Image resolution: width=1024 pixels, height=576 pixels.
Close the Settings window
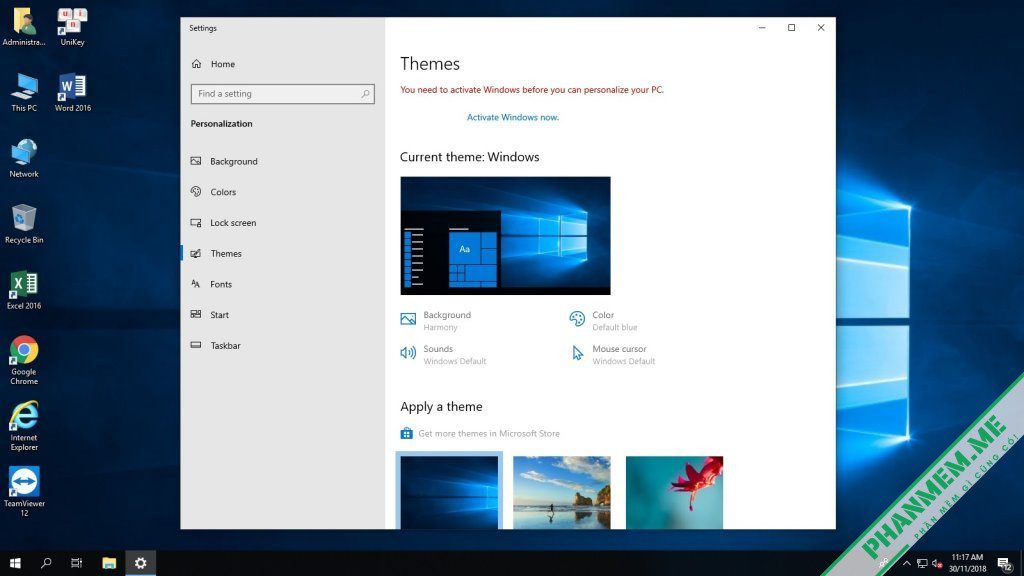coord(821,27)
